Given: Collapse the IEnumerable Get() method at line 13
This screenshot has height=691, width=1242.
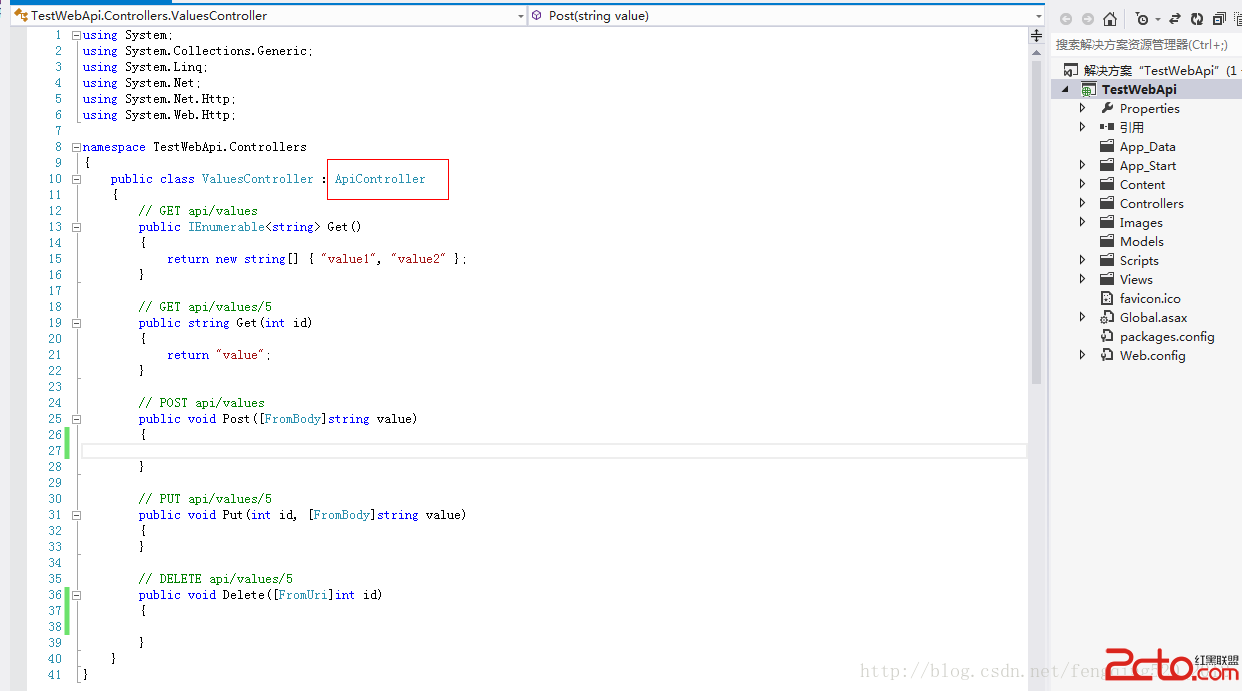Looking at the screenshot, I should coord(76,227).
